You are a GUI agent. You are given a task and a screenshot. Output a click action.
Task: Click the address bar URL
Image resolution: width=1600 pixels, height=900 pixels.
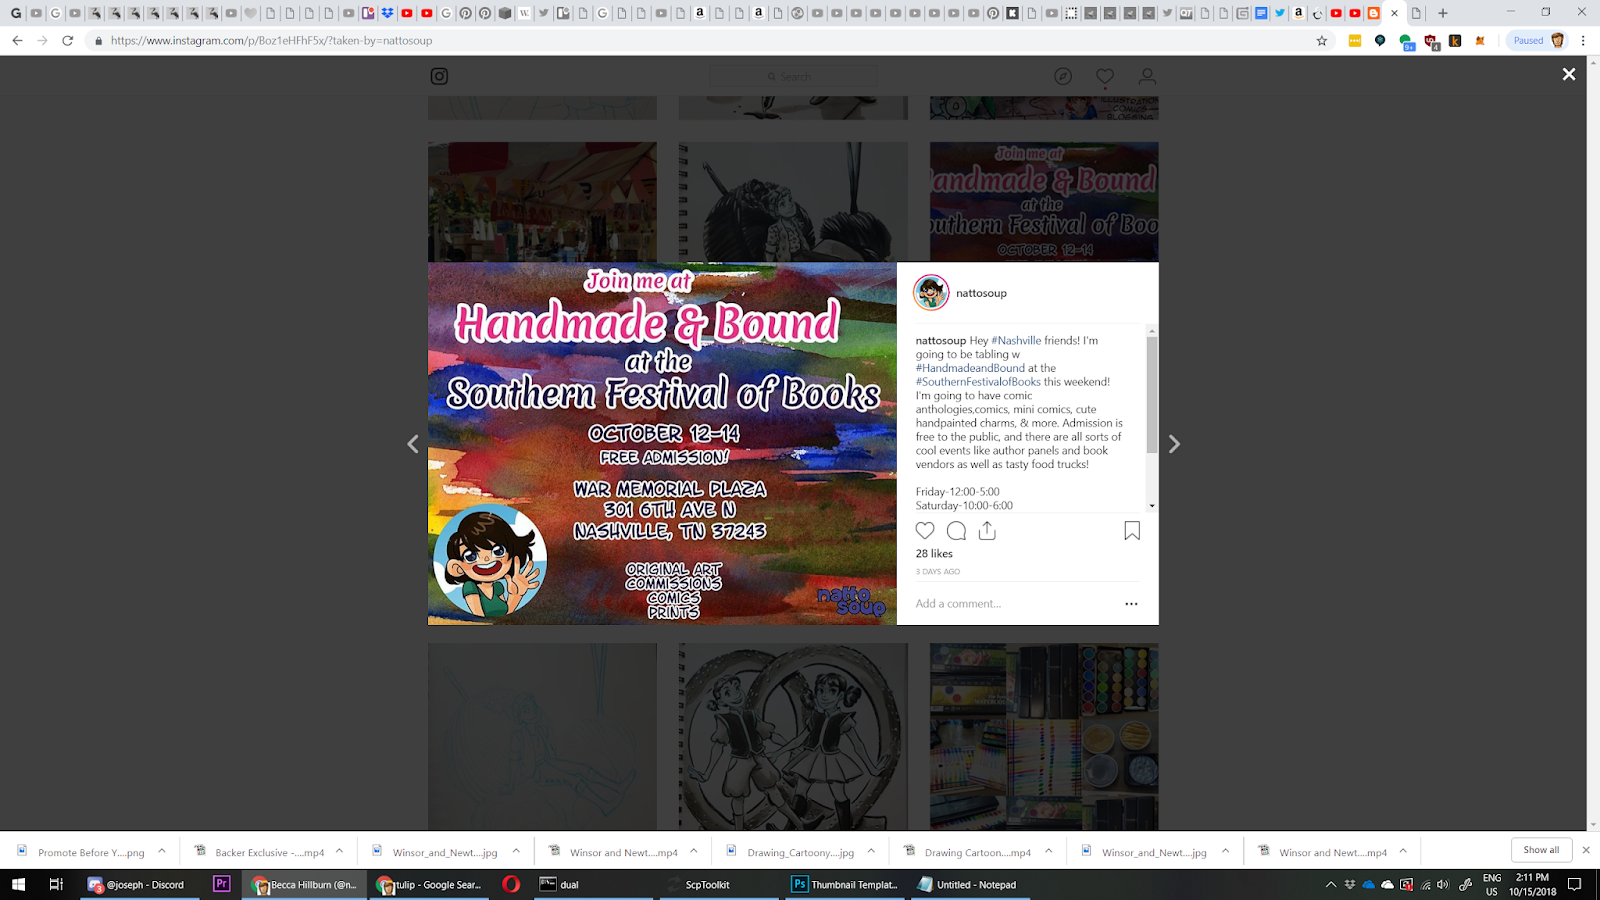[272, 41]
